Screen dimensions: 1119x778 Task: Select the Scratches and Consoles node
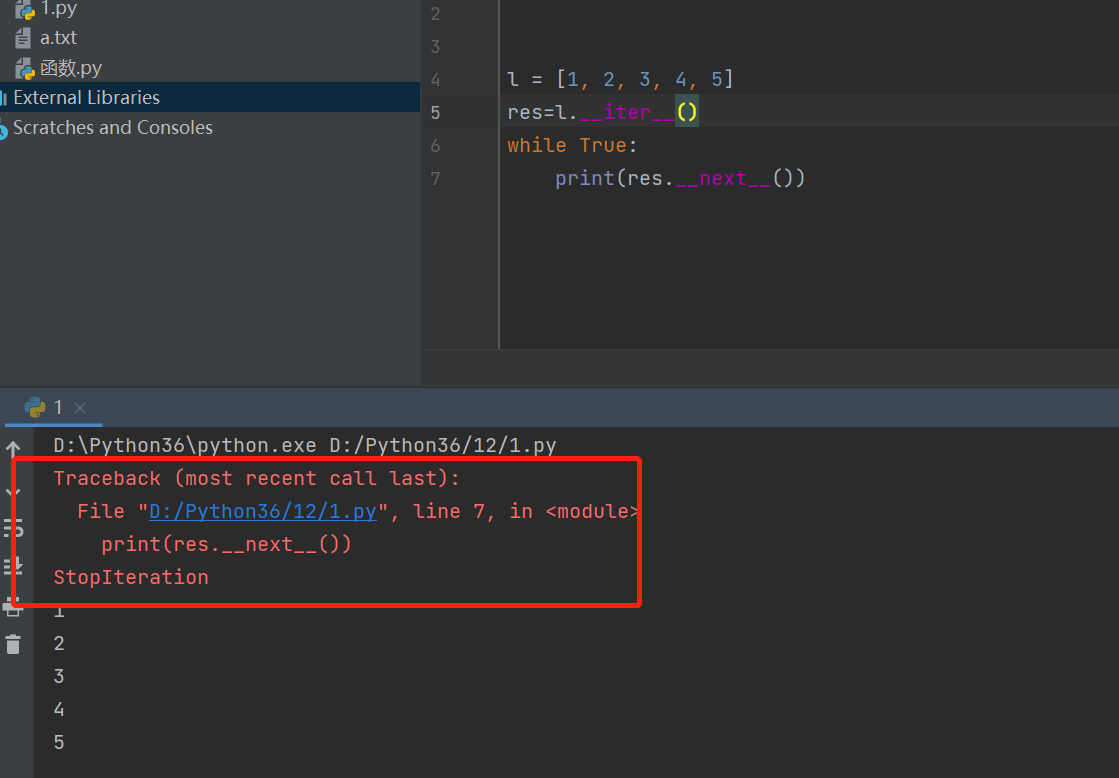(x=113, y=127)
